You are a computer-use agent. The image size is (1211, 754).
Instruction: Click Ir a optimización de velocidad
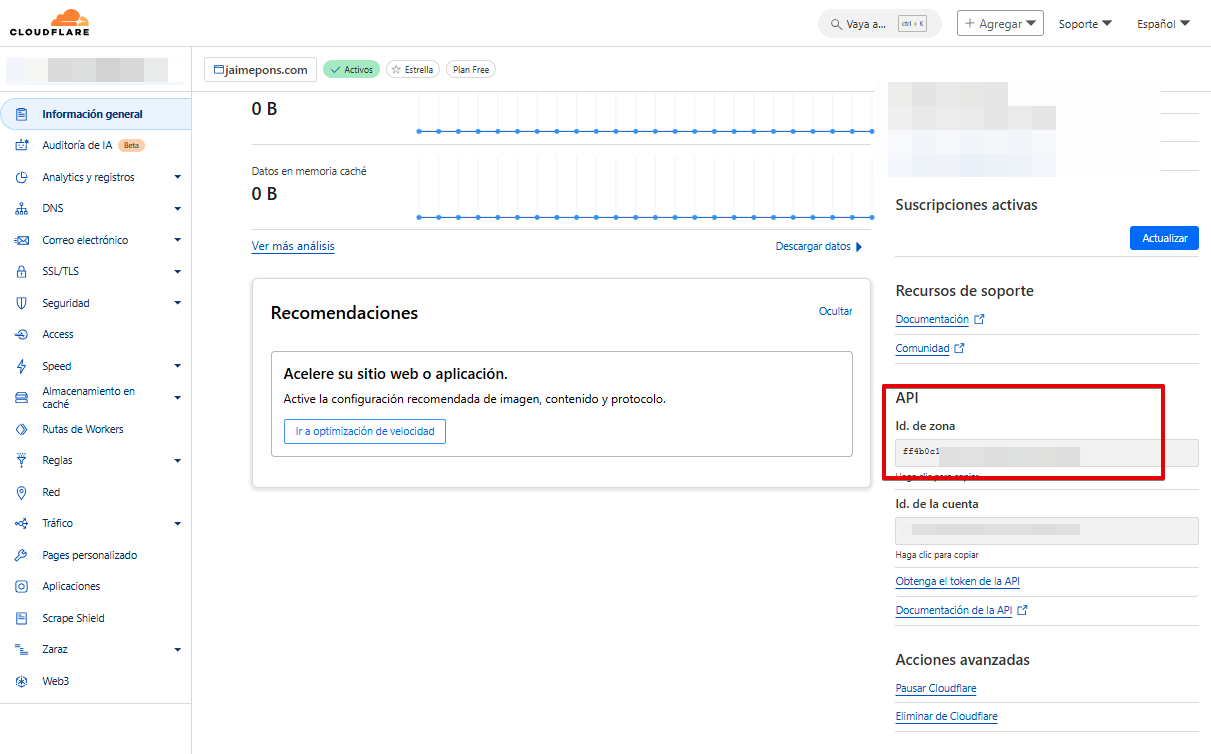click(364, 431)
